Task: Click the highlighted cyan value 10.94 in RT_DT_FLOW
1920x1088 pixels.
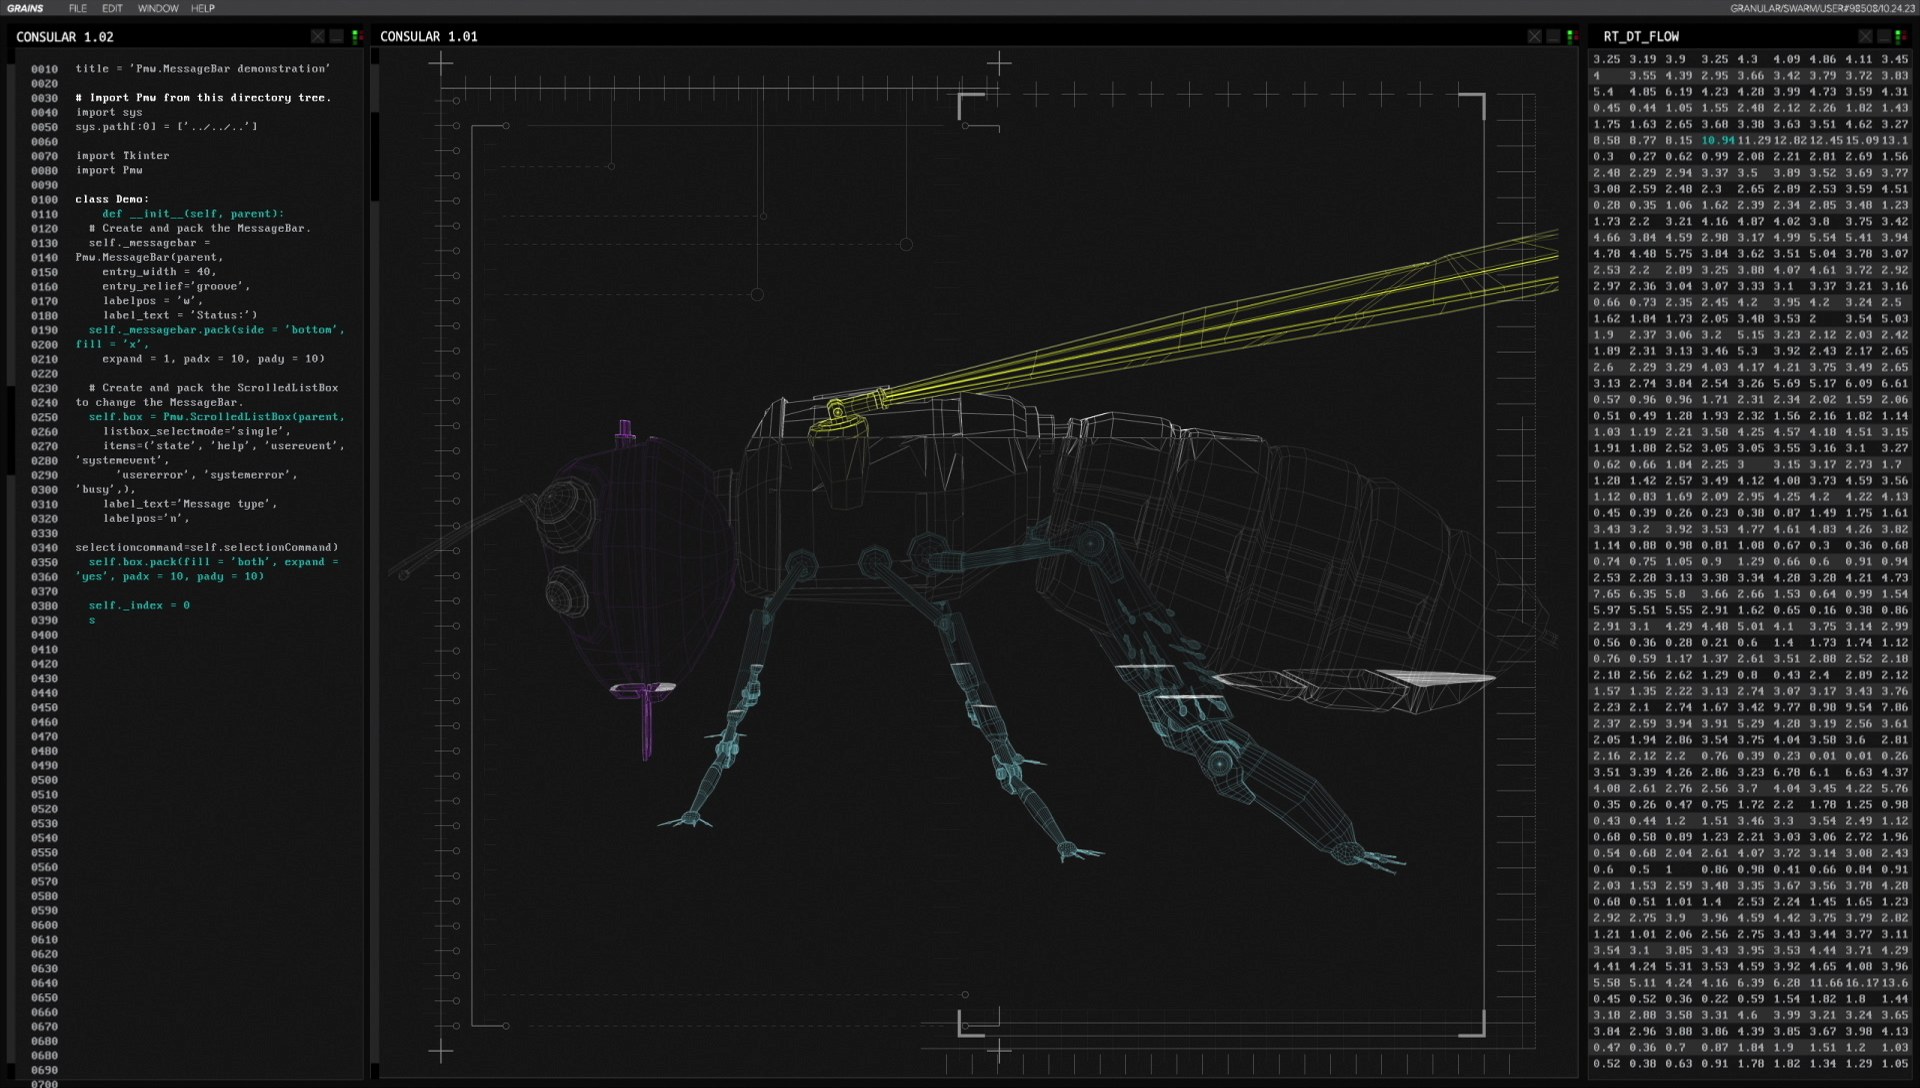Action: (1718, 141)
